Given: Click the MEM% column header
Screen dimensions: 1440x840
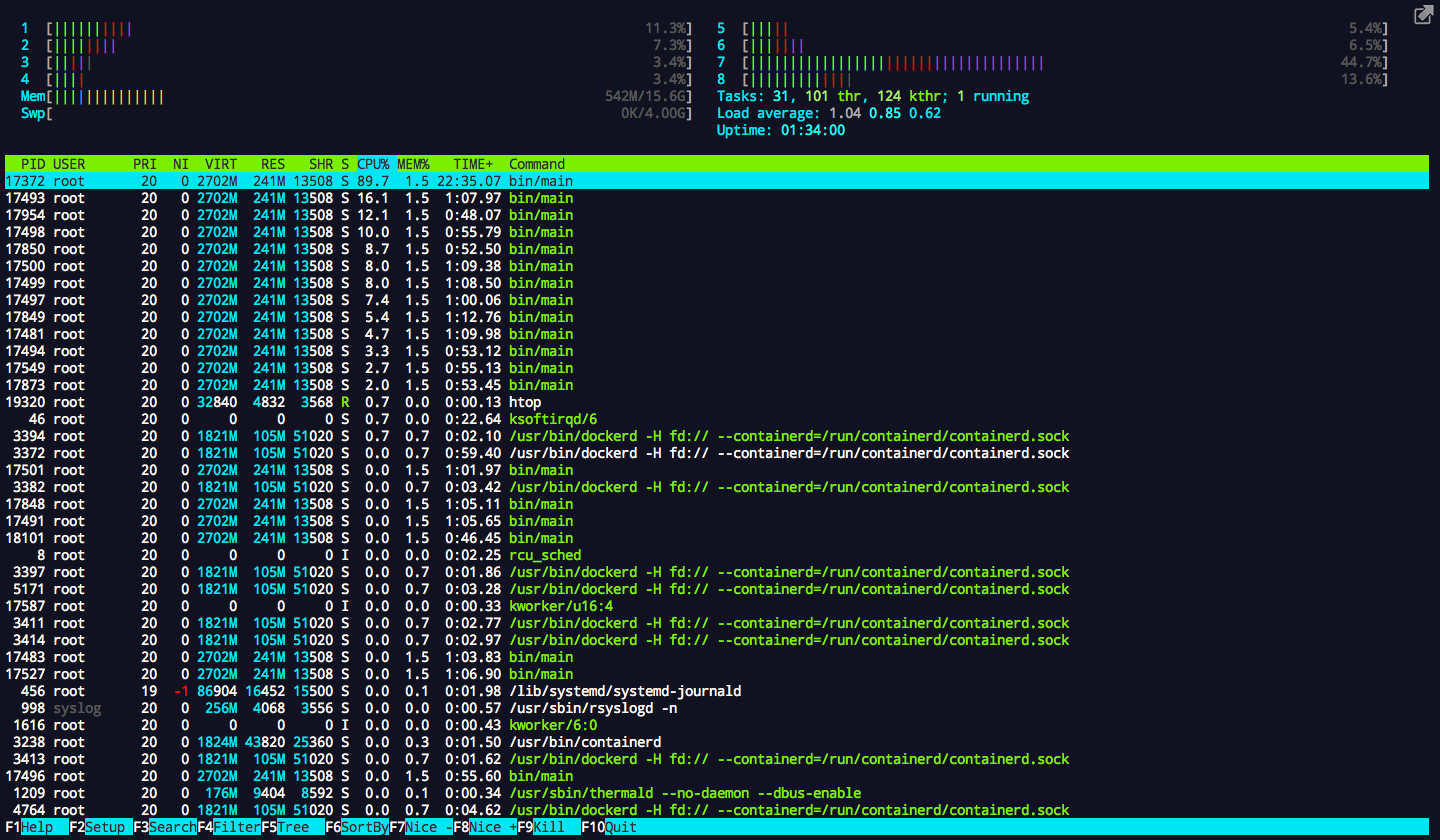Looking at the screenshot, I should pyautogui.click(x=413, y=164).
